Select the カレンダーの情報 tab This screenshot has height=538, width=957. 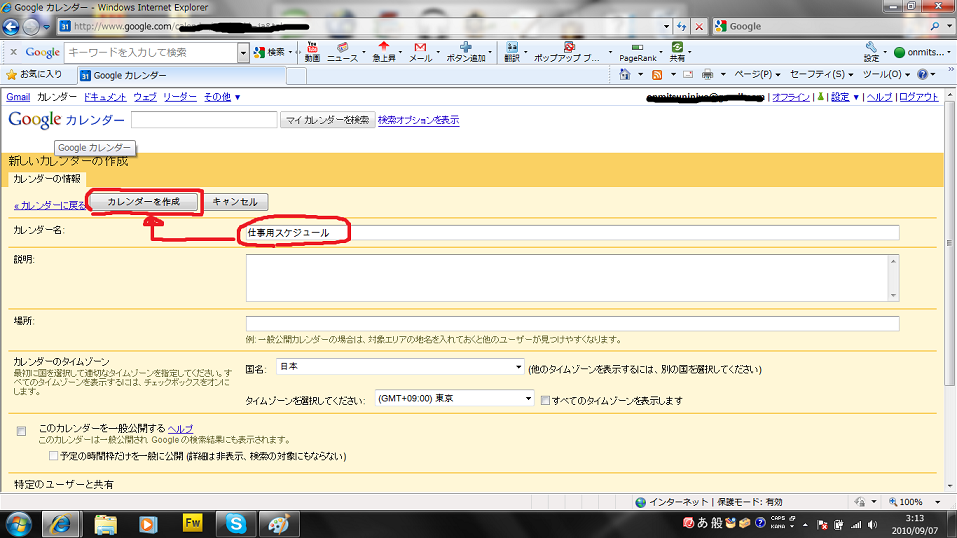coord(47,179)
